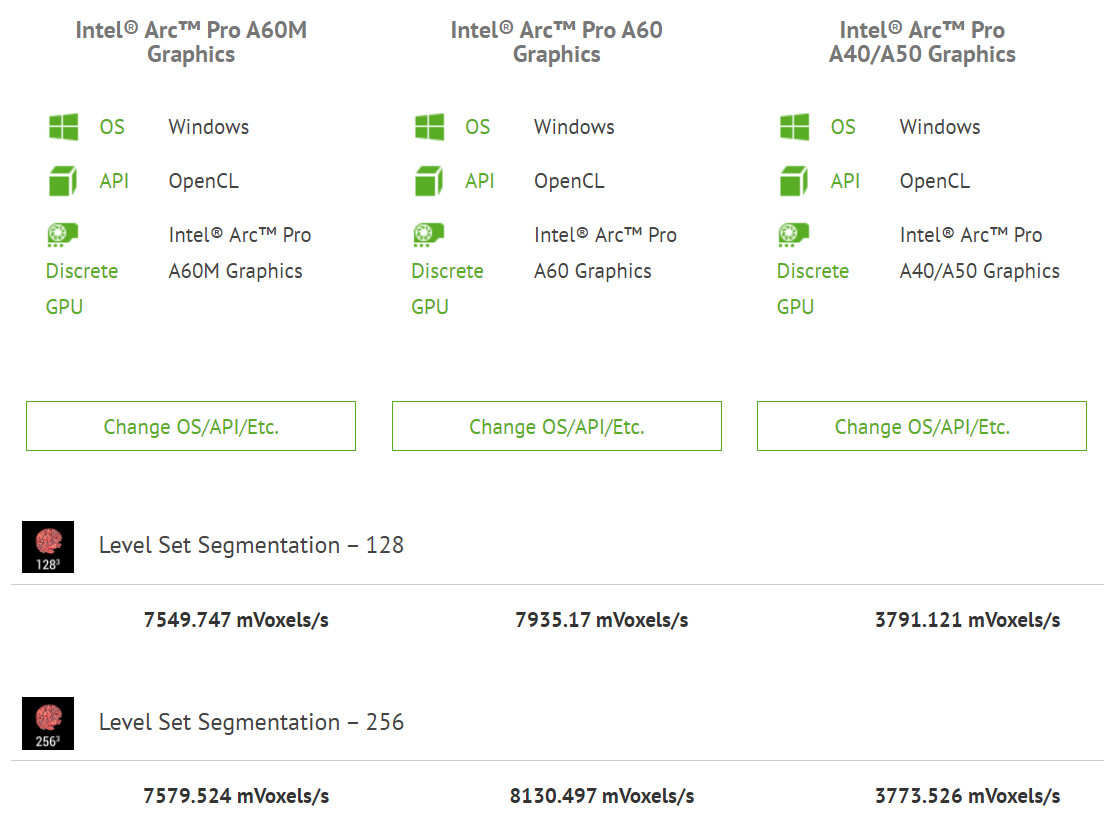The image size is (1104, 822).
Task: Click the Discrete GPU card icon for A60M
Action: pyautogui.click(x=63, y=235)
